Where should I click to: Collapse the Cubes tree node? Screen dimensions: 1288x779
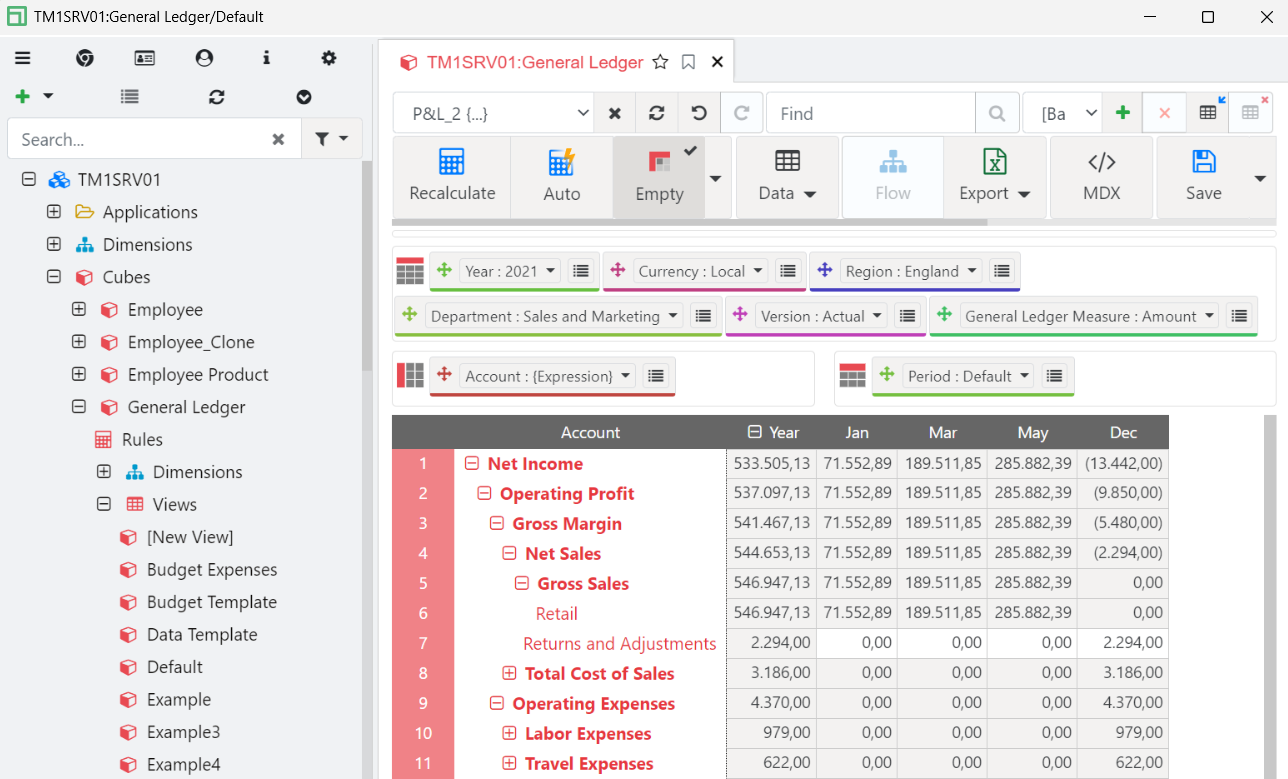pos(54,277)
